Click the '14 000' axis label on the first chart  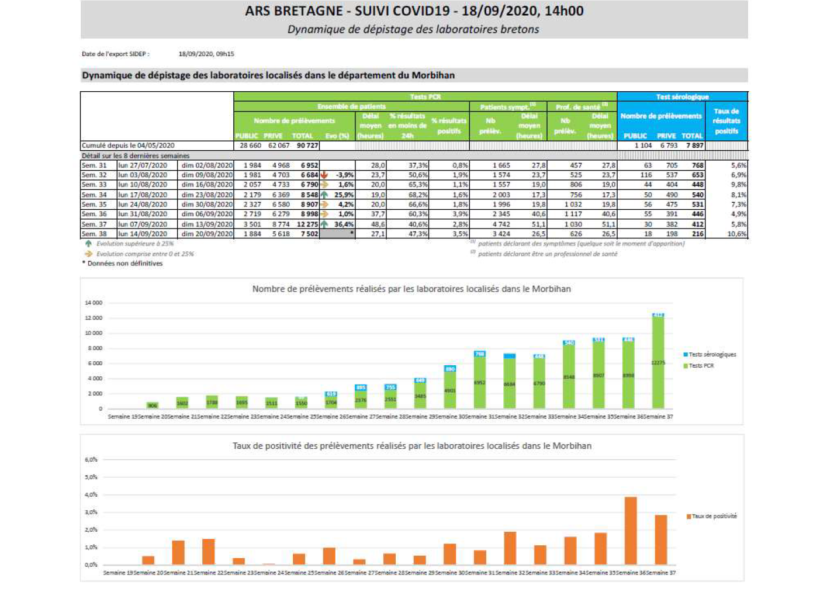tap(94, 303)
